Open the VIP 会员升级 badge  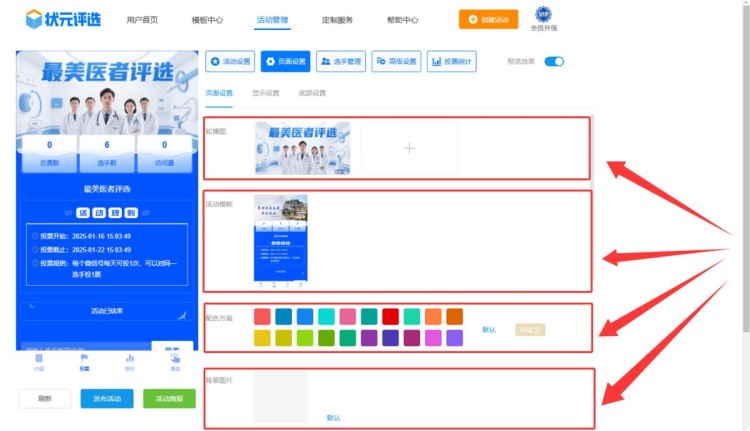(x=543, y=18)
